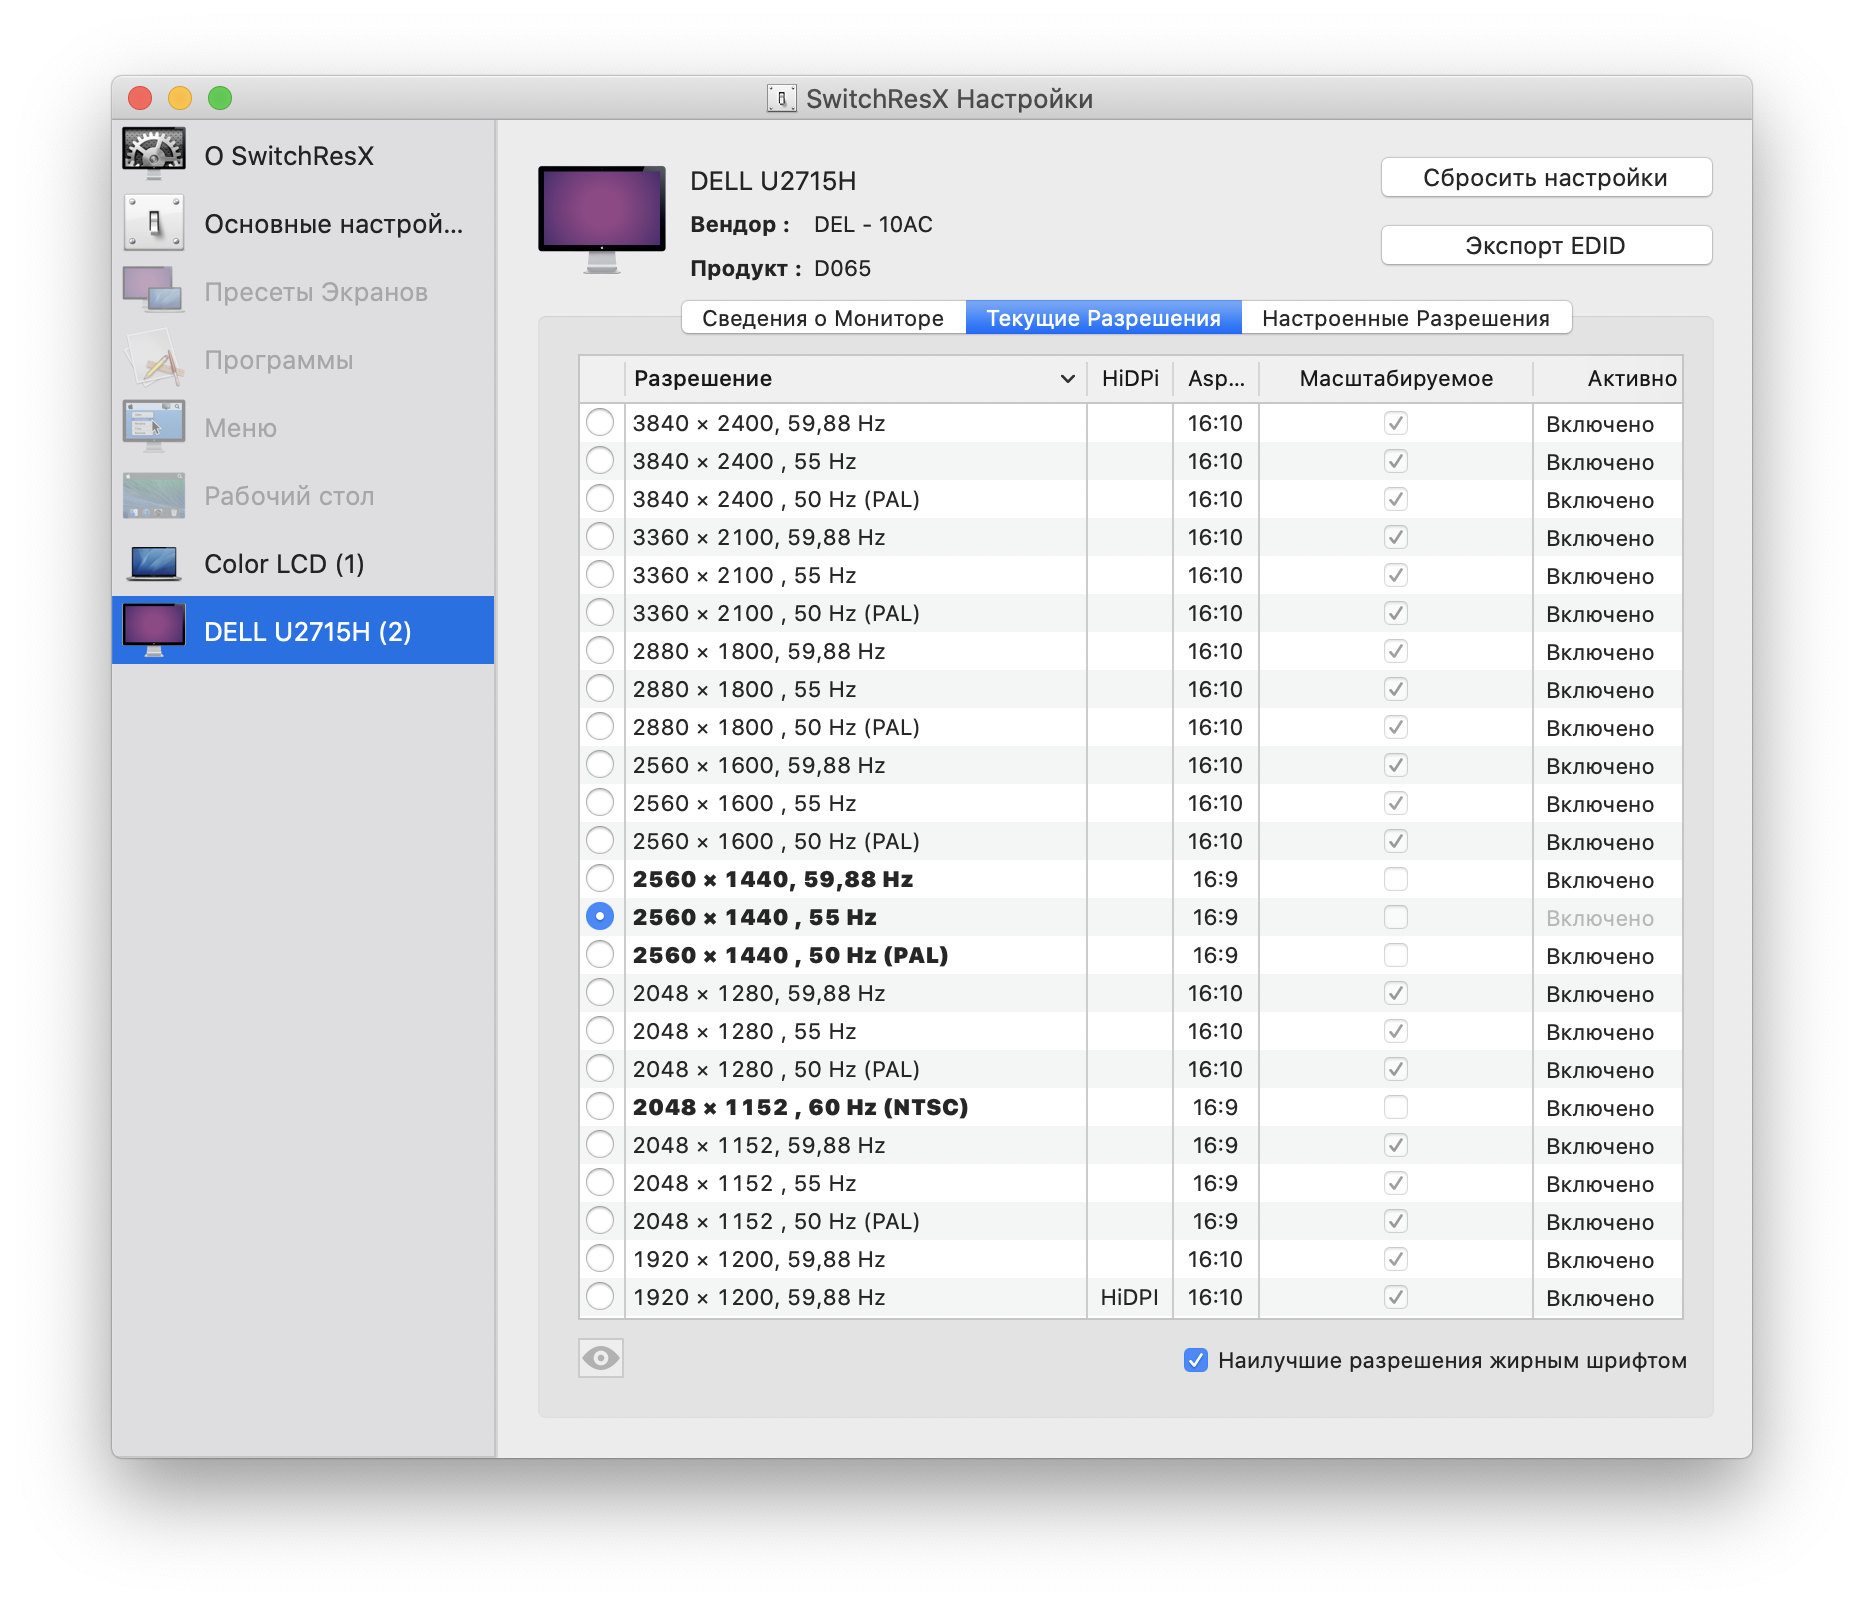This screenshot has width=1864, height=1606.
Task: Click Сбросить настройки button
Action: (1546, 178)
